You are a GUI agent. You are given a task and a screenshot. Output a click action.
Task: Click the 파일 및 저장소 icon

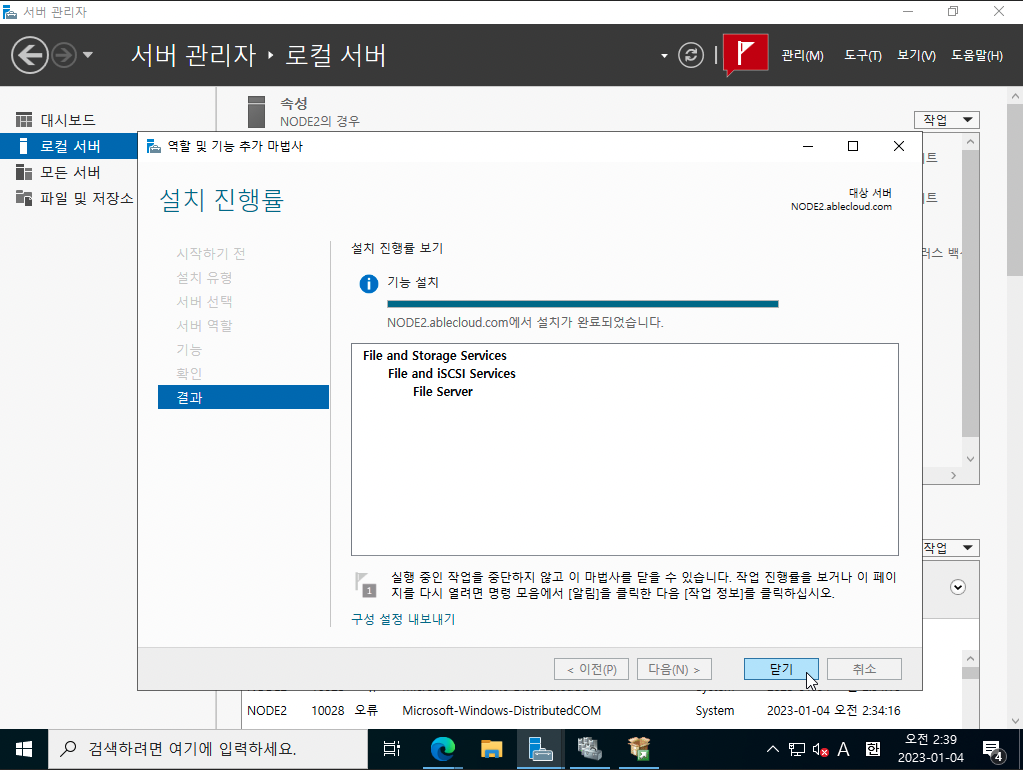23,198
